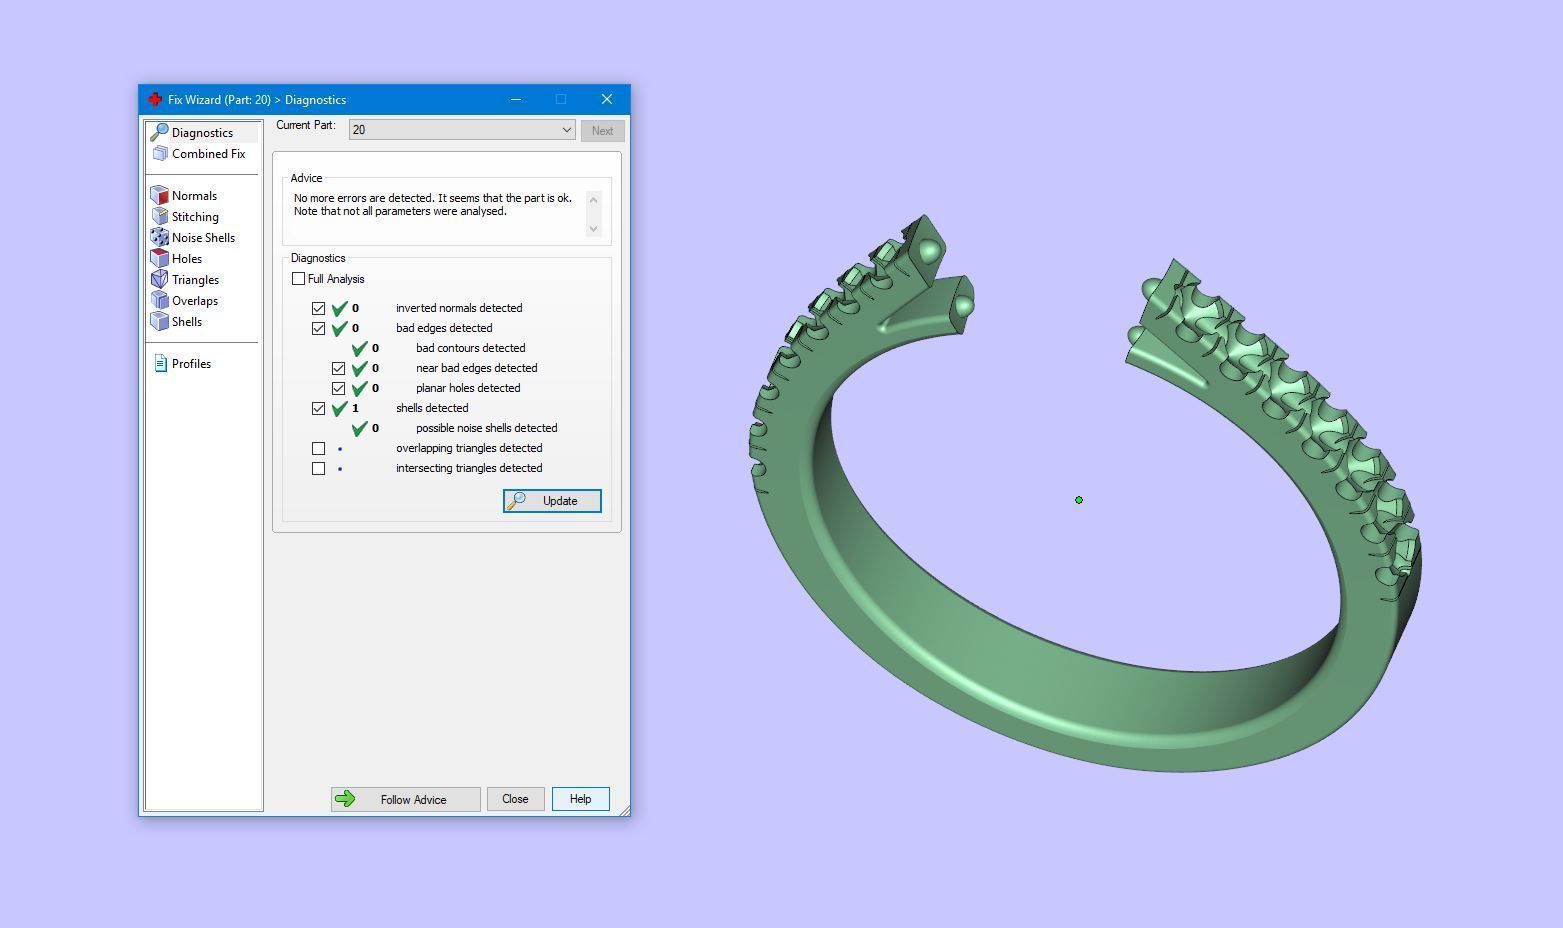Uncheck bad edges detected checkbox

tap(318, 328)
